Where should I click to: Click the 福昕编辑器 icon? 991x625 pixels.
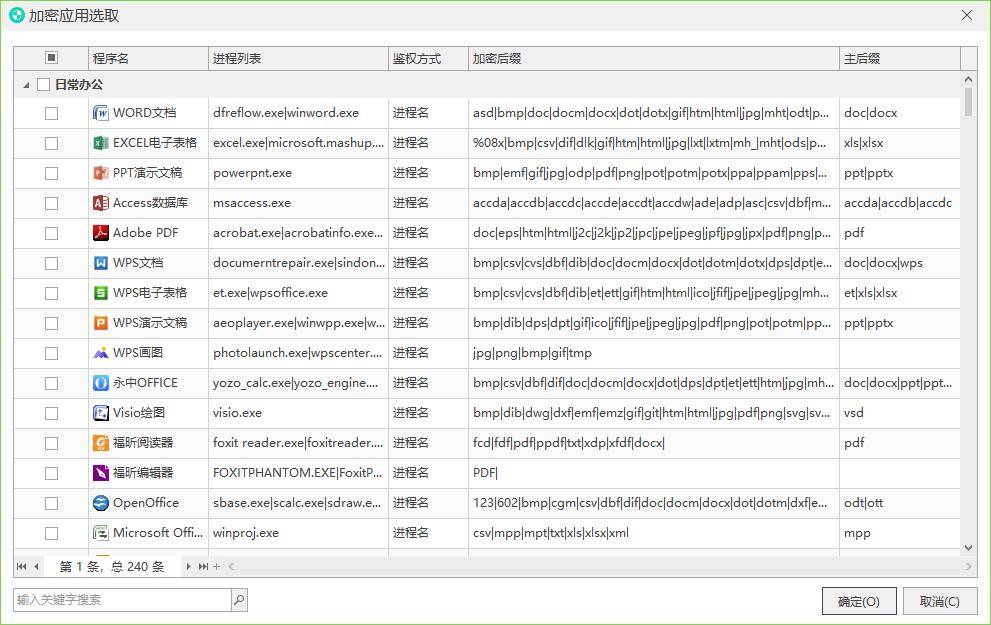point(100,473)
